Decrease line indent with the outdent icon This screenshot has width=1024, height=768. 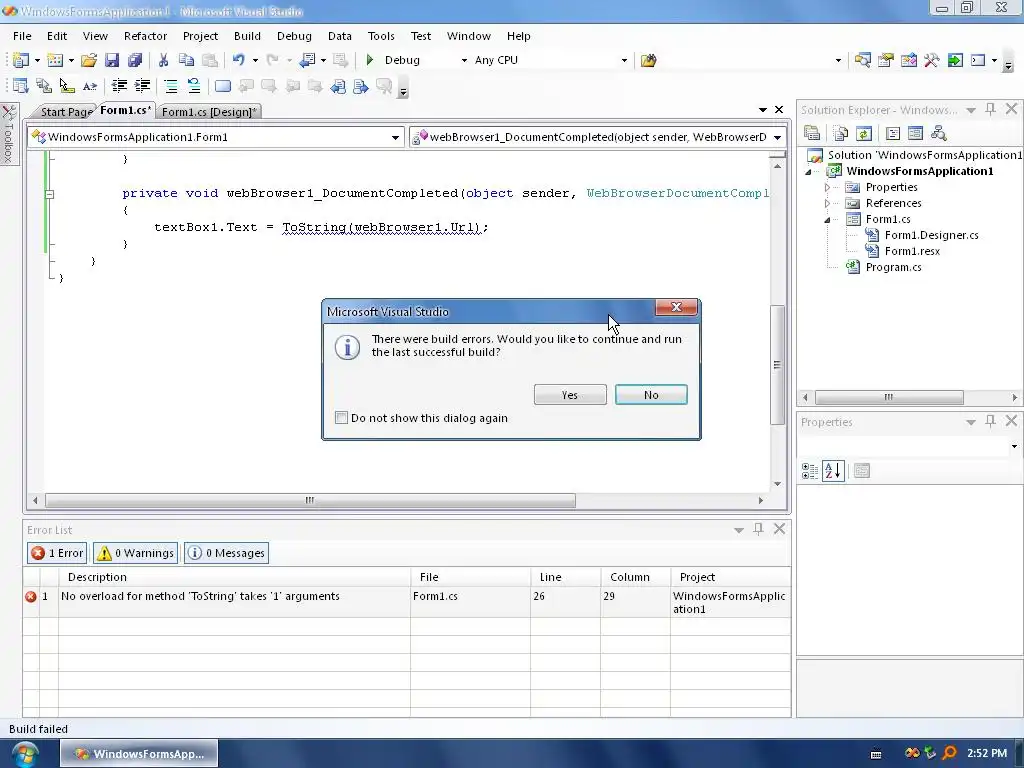pos(119,86)
